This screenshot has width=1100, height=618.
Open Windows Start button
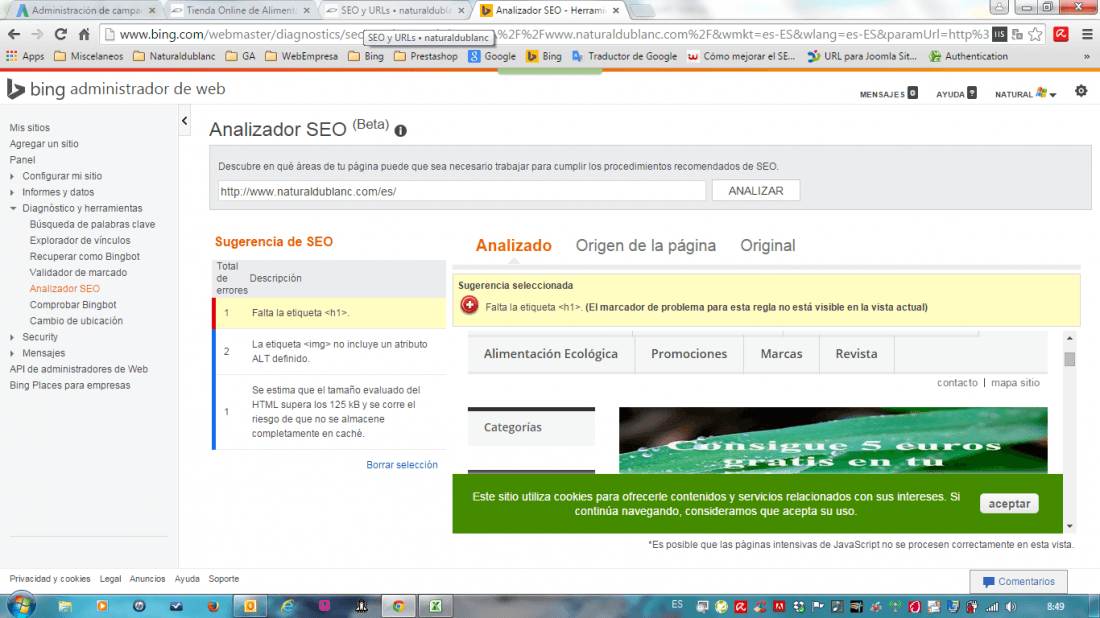20,605
